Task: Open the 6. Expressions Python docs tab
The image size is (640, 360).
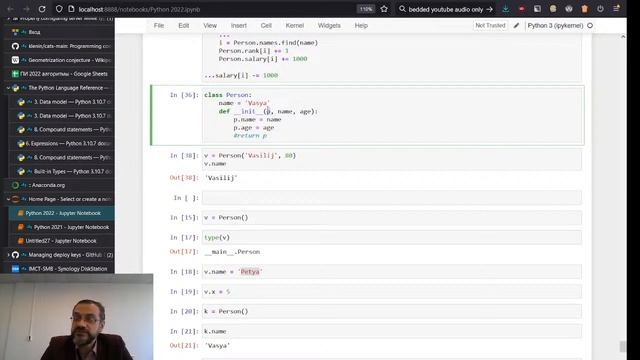Action: (64, 144)
